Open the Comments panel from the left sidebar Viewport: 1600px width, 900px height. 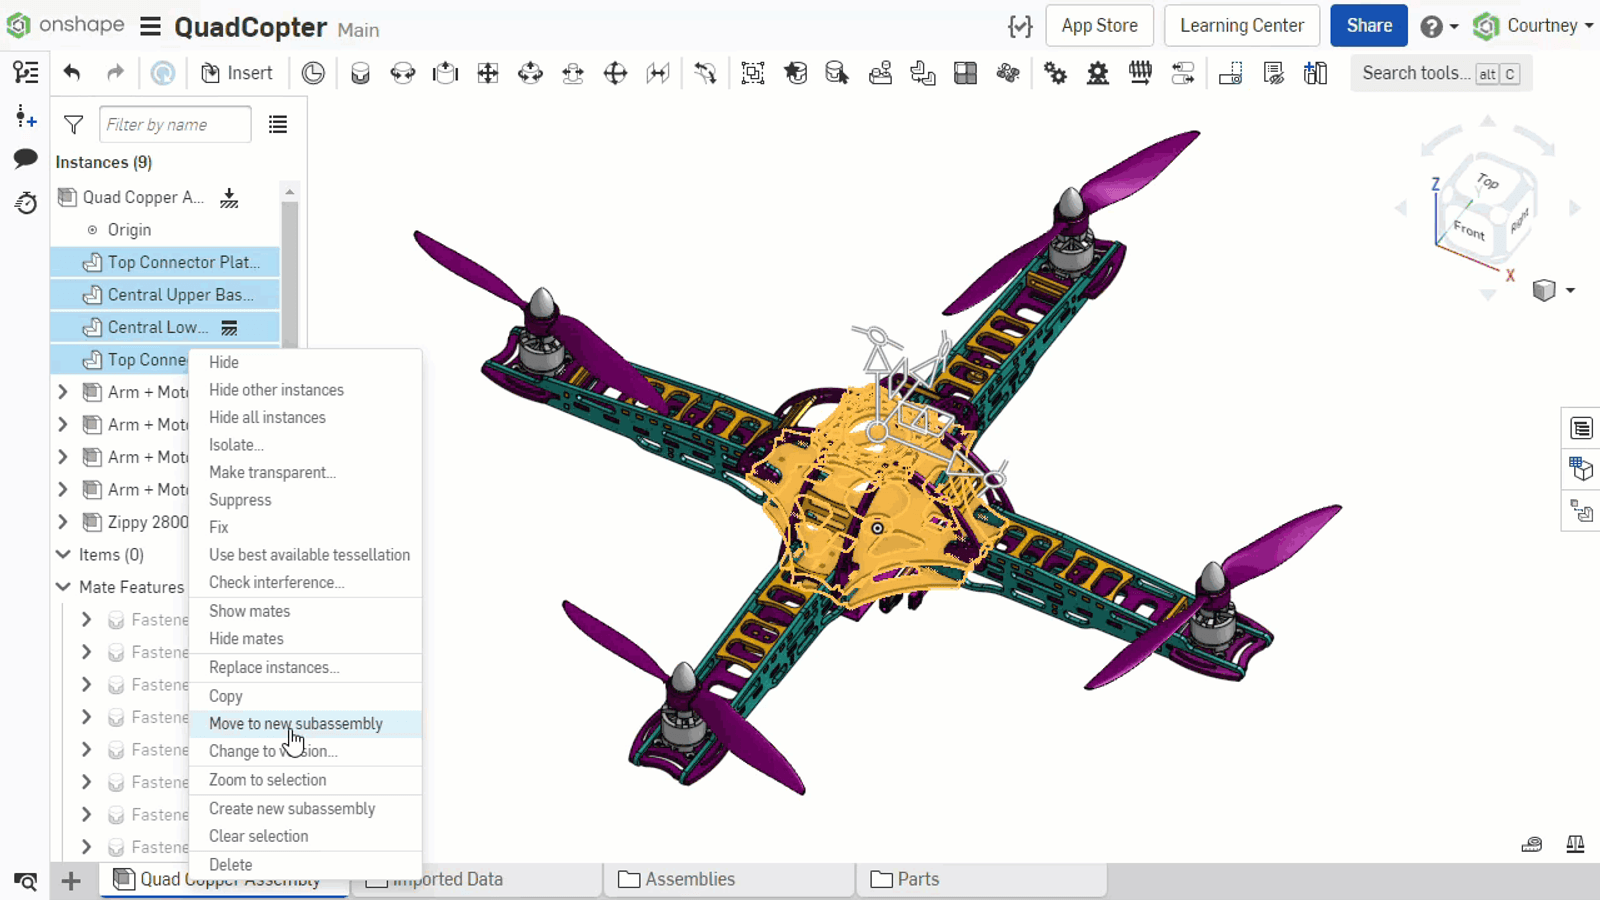point(25,159)
